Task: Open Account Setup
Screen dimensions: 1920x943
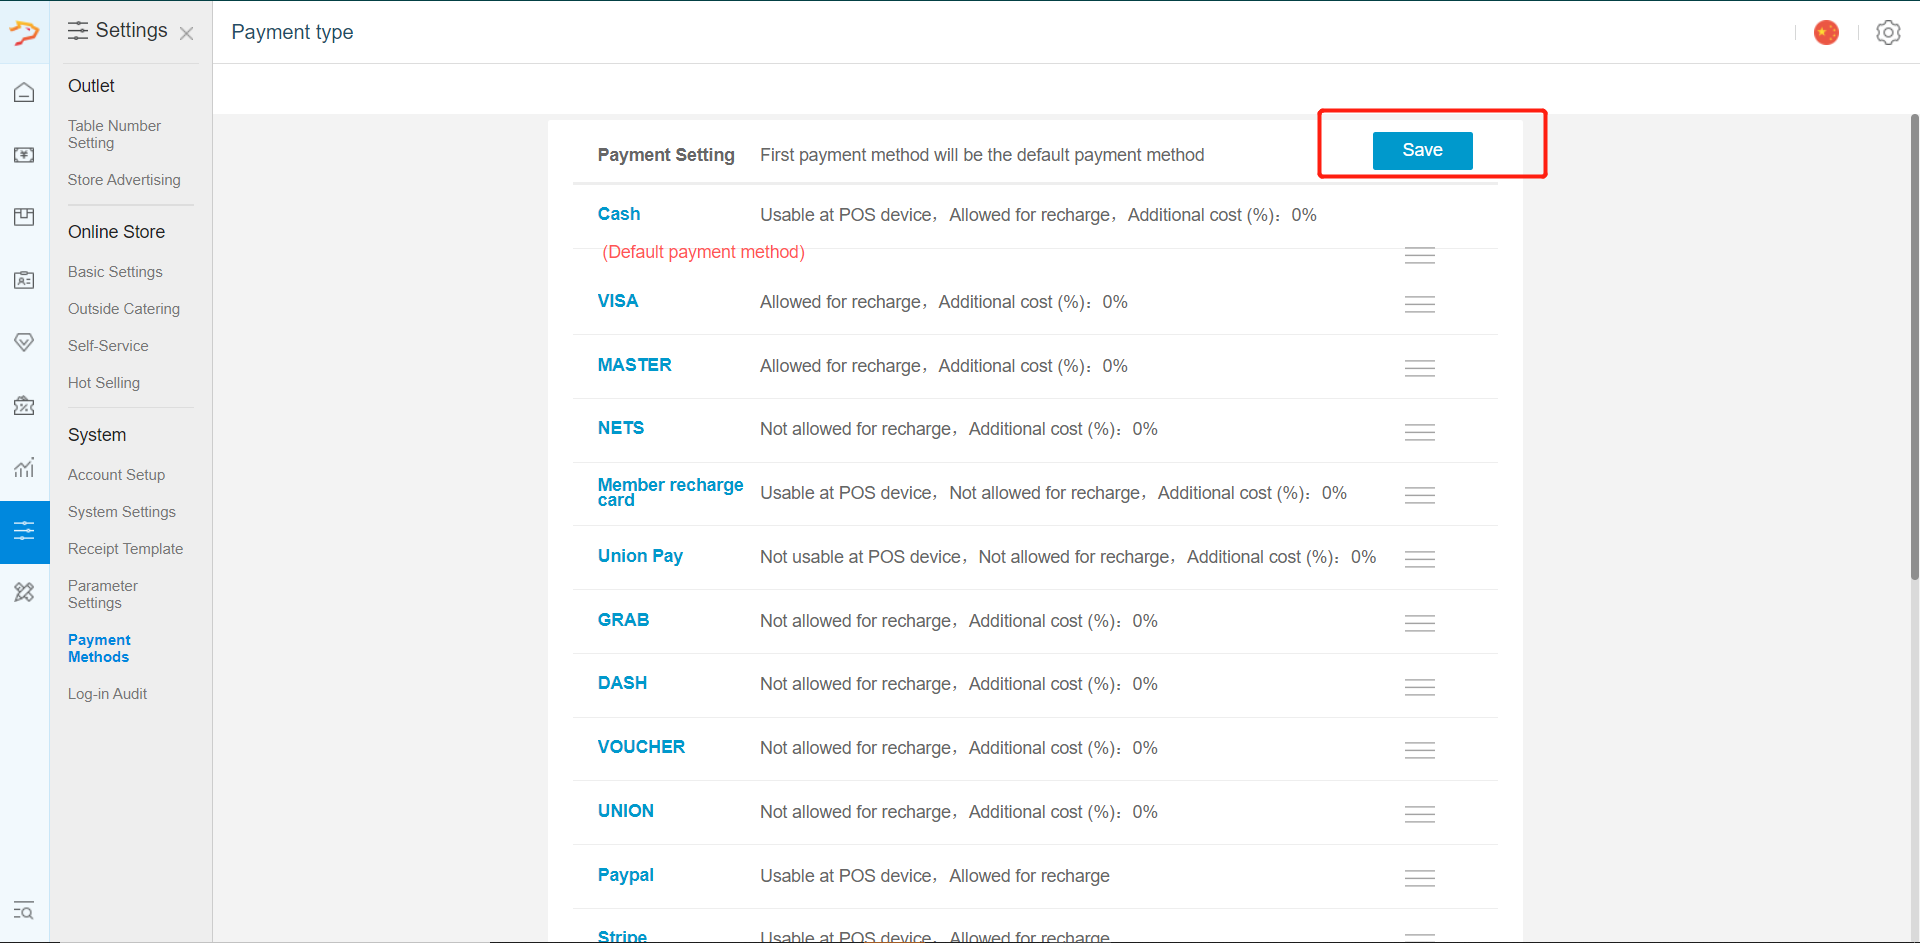Action: click(116, 475)
